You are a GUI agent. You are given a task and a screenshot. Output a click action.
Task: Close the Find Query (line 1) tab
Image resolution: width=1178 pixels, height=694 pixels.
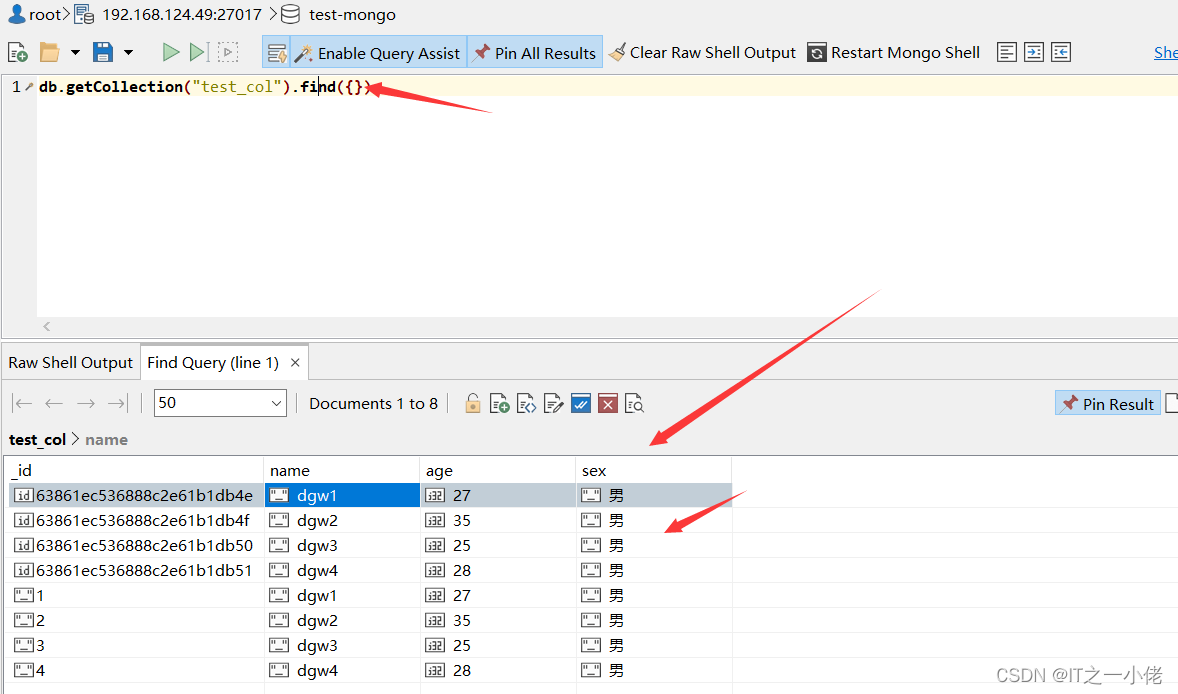click(295, 363)
